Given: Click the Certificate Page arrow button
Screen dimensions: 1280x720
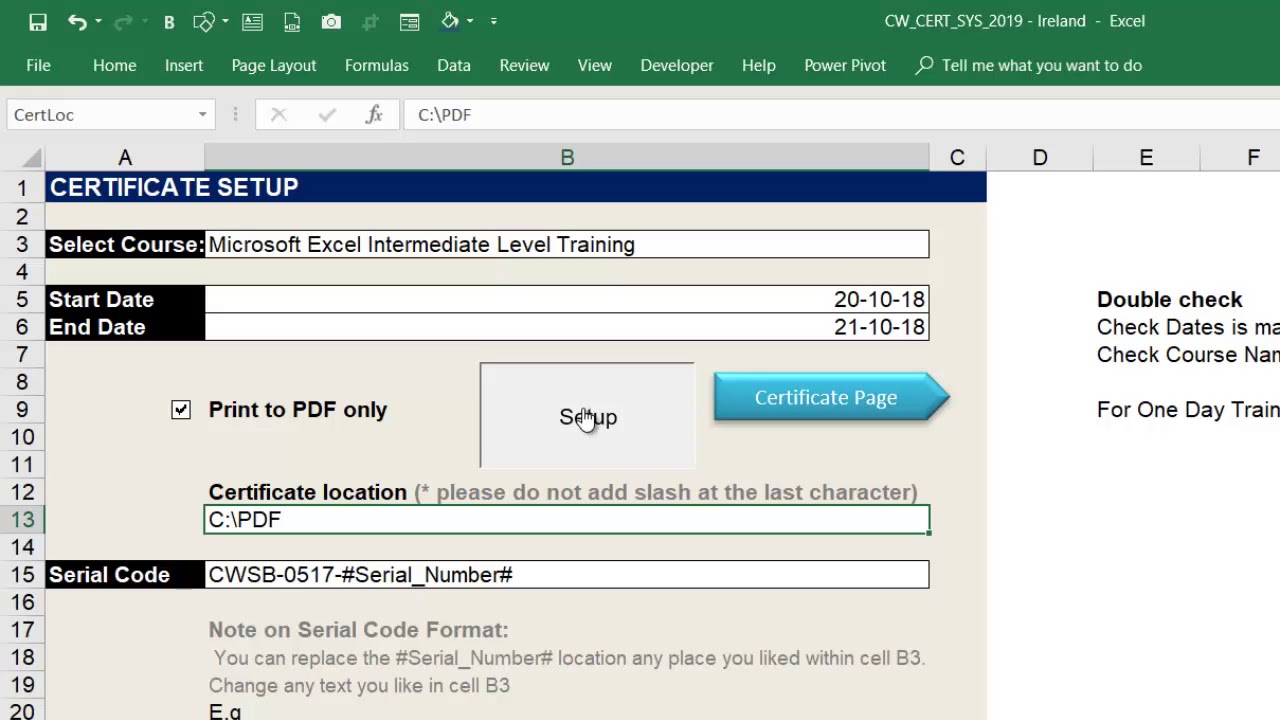Looking at the screenshot, I should pyautogui.click(x=831, y=398).
